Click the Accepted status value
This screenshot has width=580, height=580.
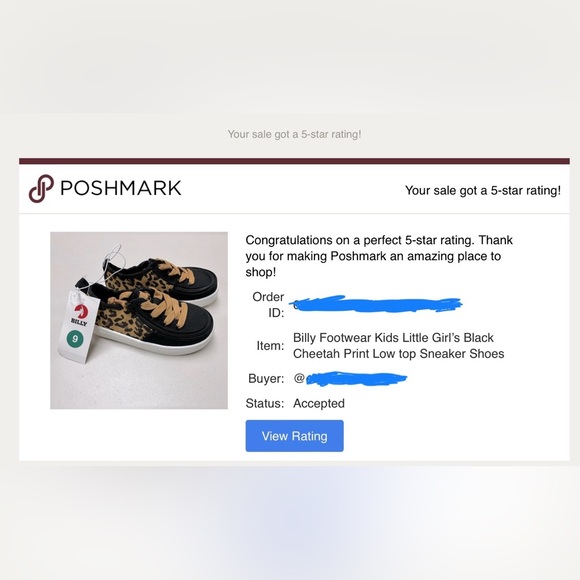pos(319,403)
